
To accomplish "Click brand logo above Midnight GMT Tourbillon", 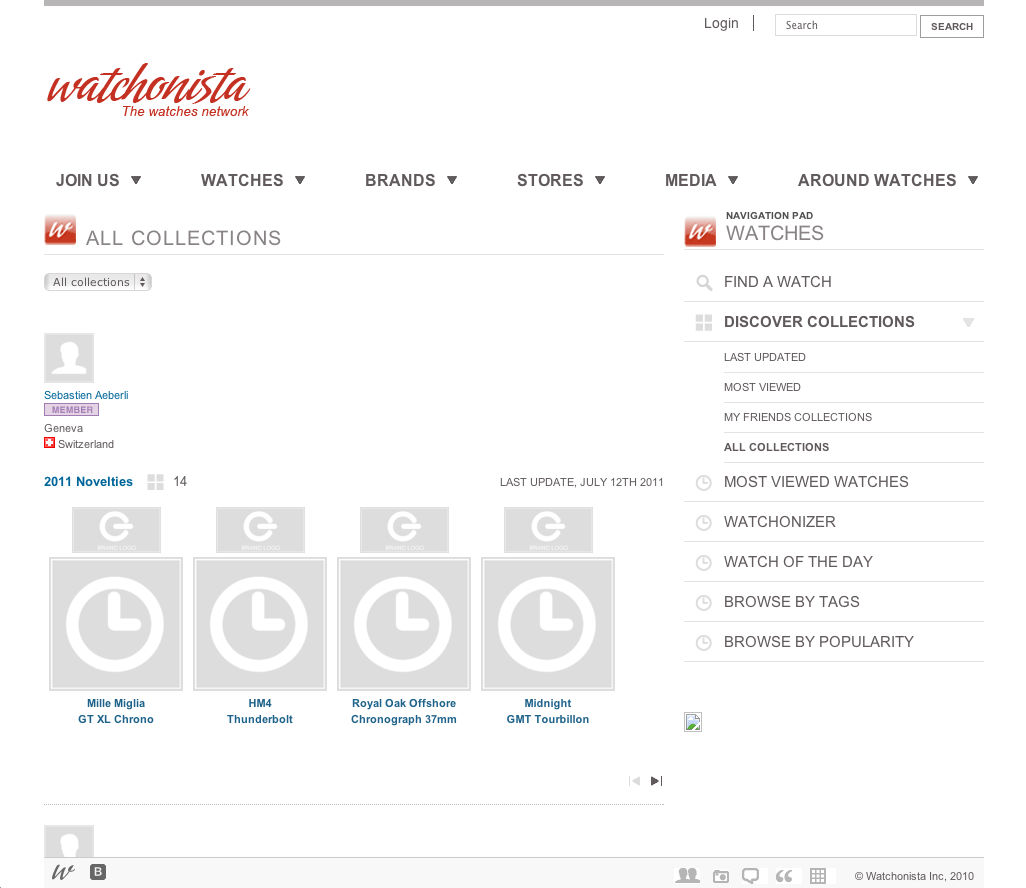I will point(548,530).
